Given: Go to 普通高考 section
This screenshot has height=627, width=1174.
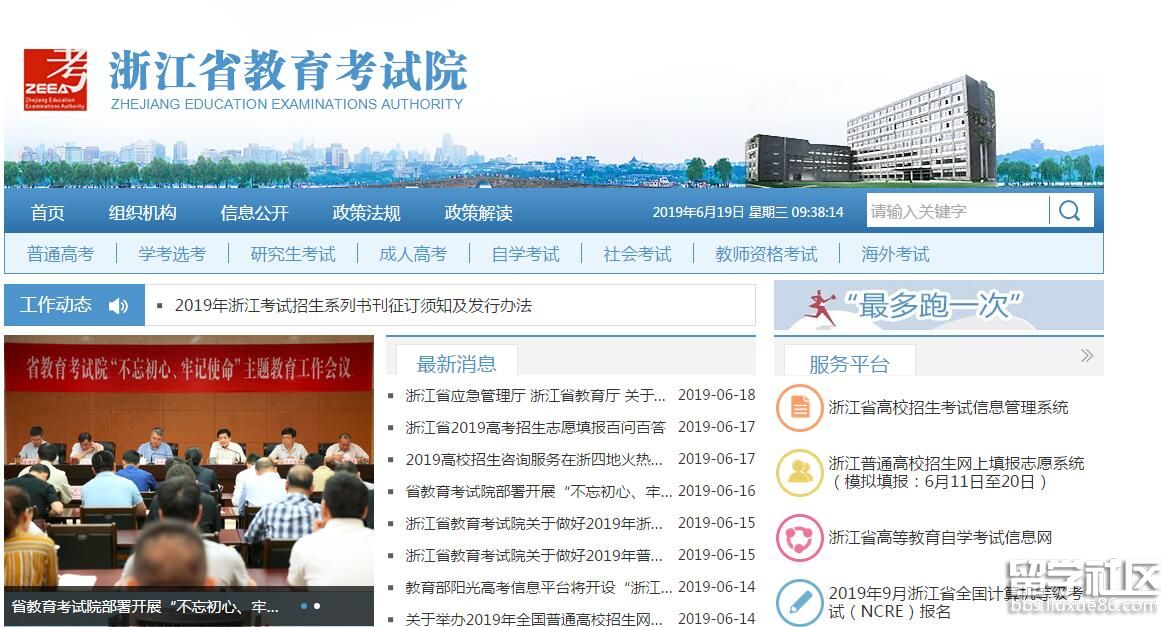Looking at the screenshot, I should click(60, 254).
